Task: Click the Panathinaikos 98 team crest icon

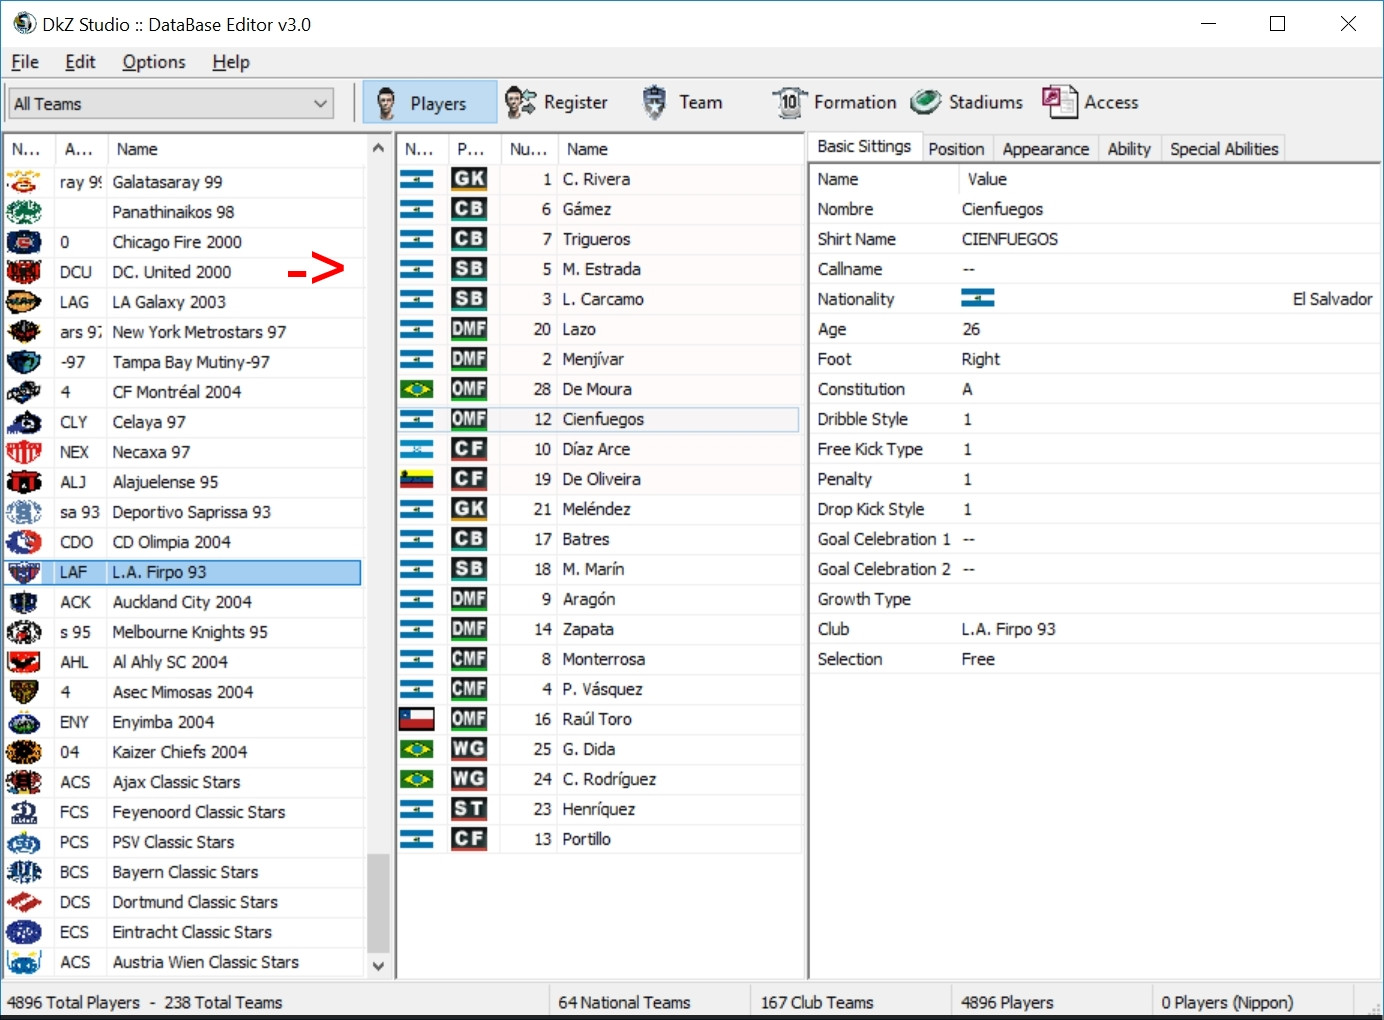Action: [x=24, y=212]
